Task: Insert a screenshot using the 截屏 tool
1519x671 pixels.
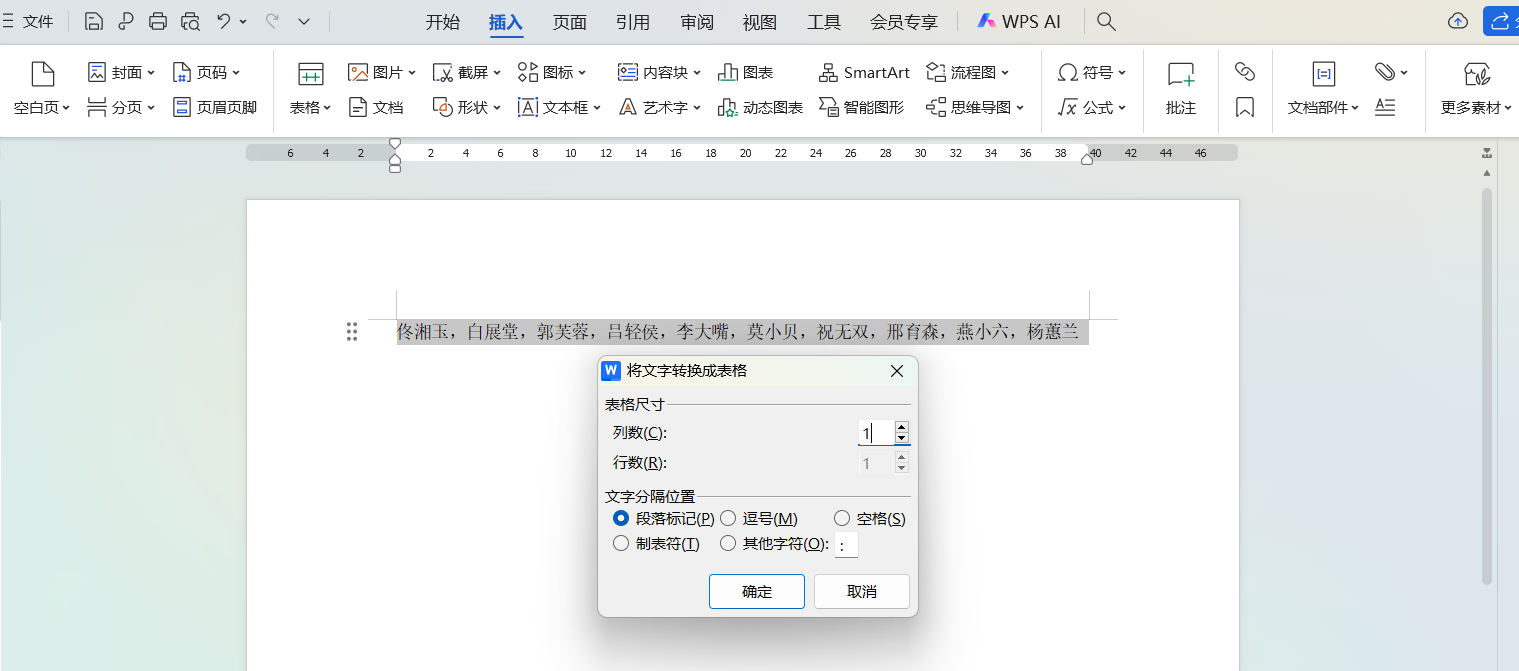Action: coord(459,71)
